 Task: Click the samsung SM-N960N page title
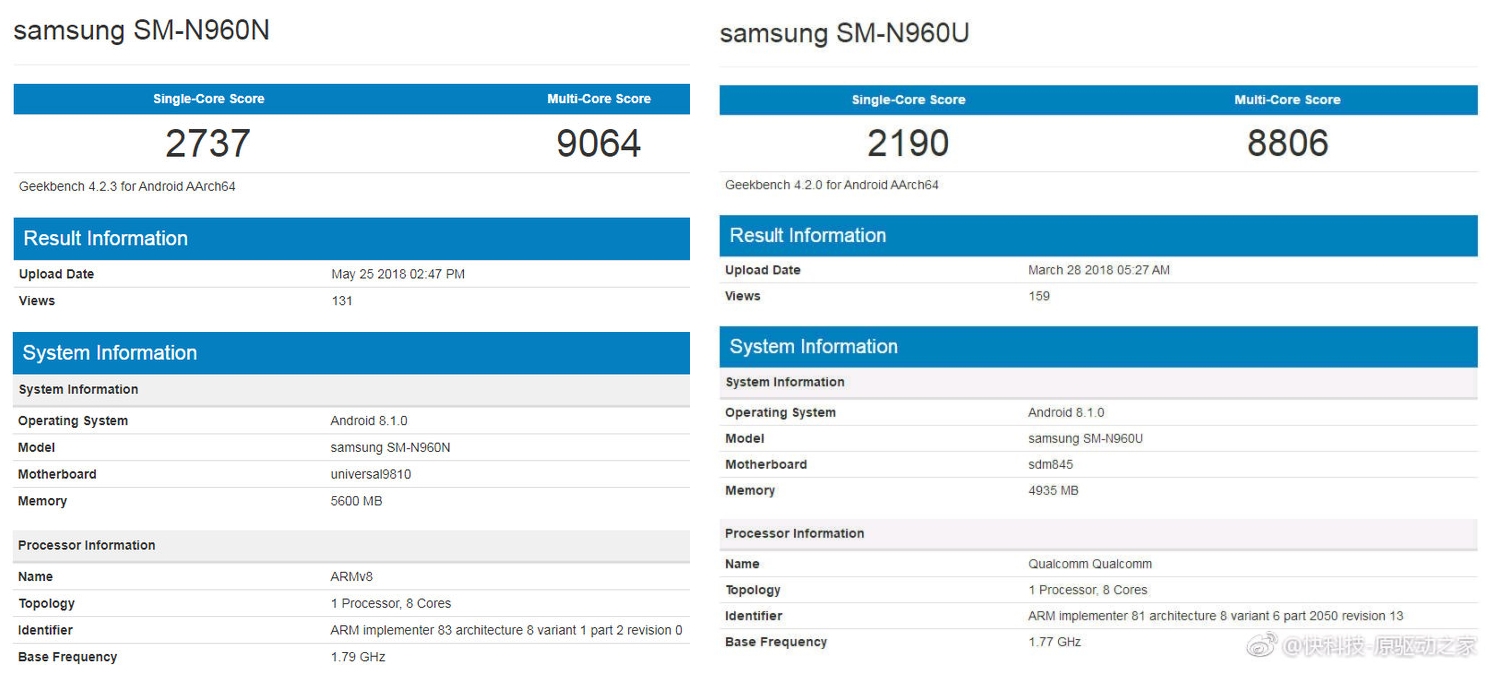pos(141,30)
